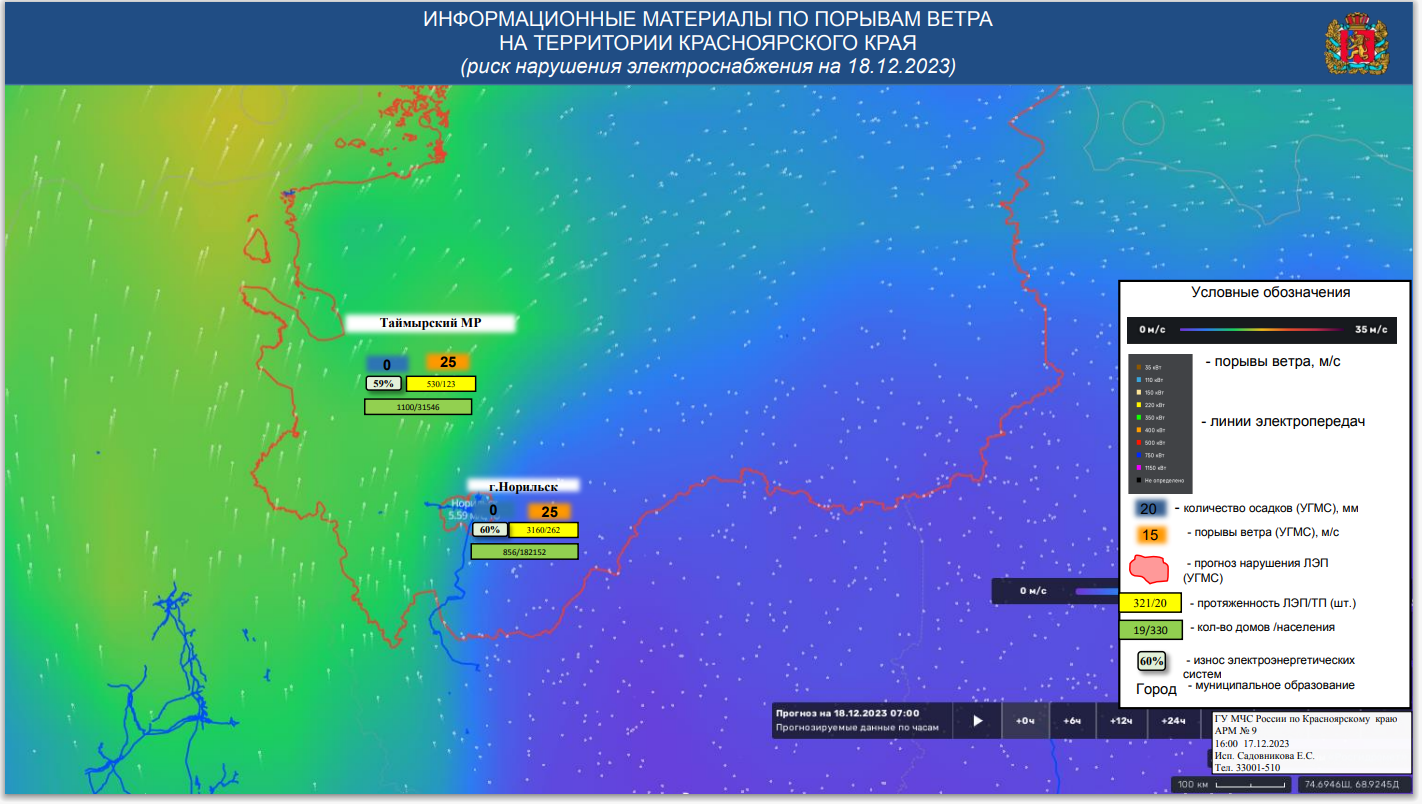Click legend text 'количество осадков (УГМС), мм'

point(1266,508)
